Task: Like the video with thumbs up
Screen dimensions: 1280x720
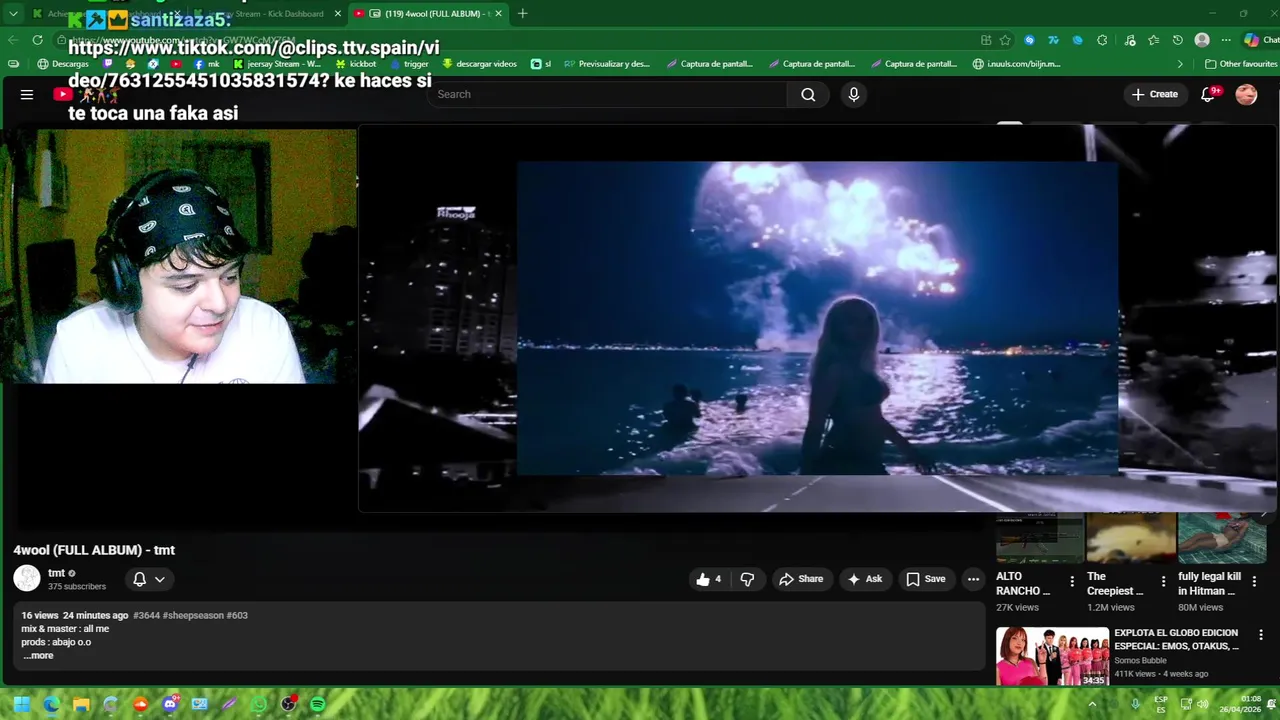Action: (708, 579)
